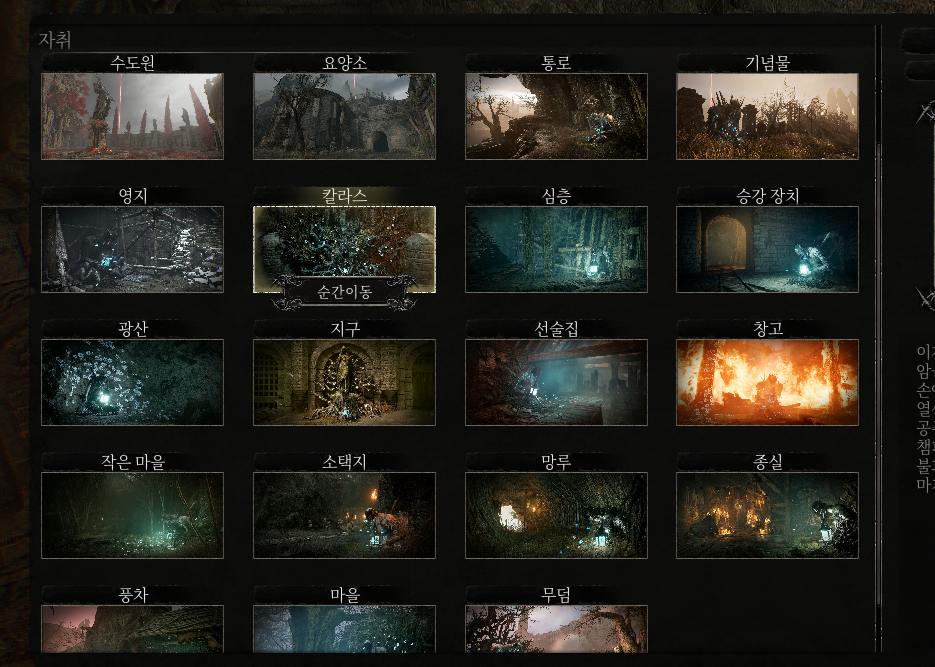Choose the 망루 vestige image
Screen dimensions: 935x667
[x=556, y=515]
